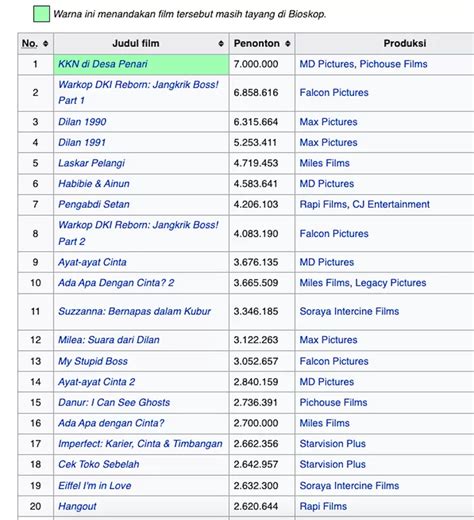Open Legacy Pictures producer link
This screenshot has height=520, width=474.
coord(391,283)
